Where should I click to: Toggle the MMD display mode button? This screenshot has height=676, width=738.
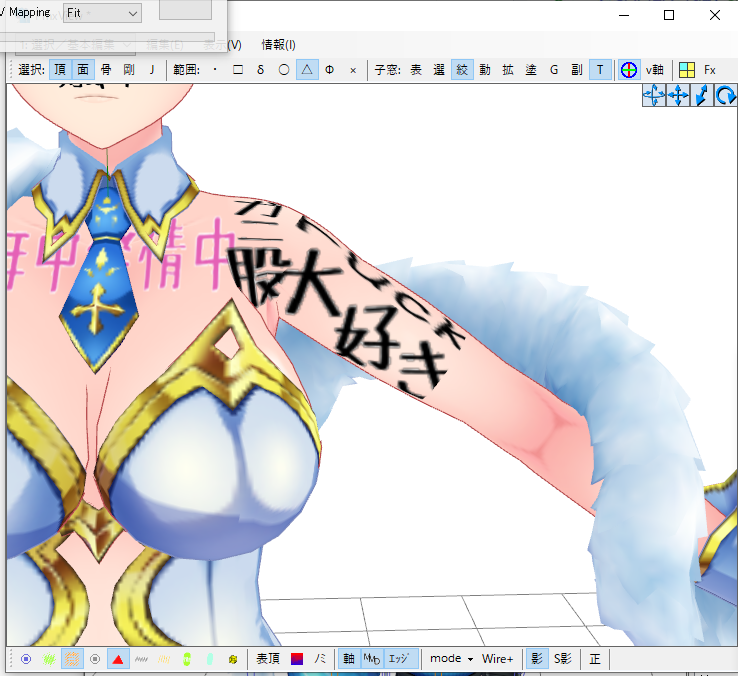tap(372, 659)
